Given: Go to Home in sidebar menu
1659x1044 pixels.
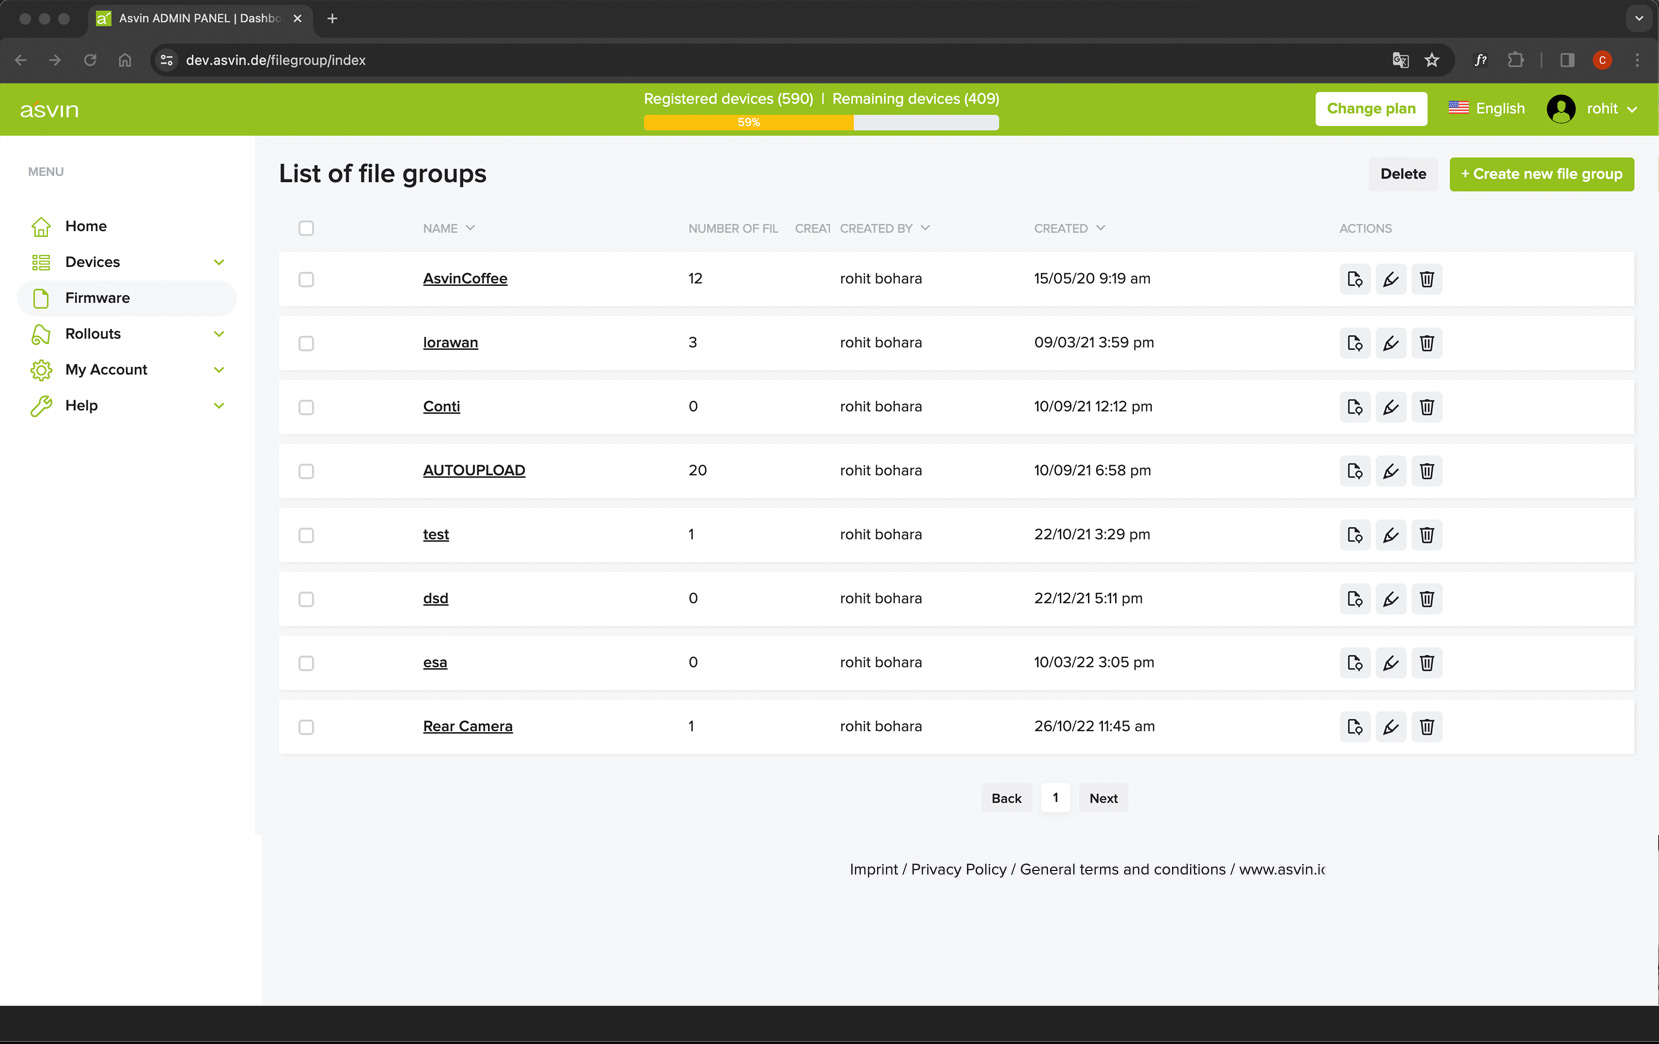Looking at the screenshot, I should tap(86, 226).
